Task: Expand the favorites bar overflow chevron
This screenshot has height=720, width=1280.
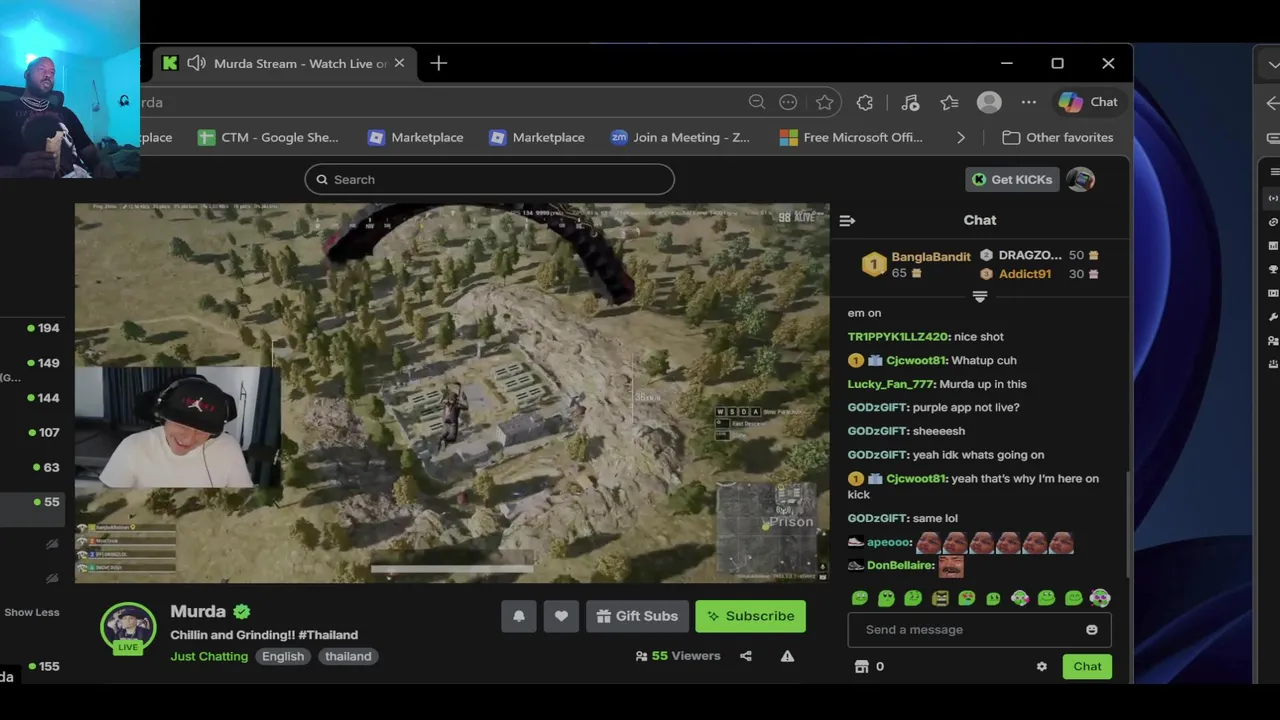Action: (961, 138)
